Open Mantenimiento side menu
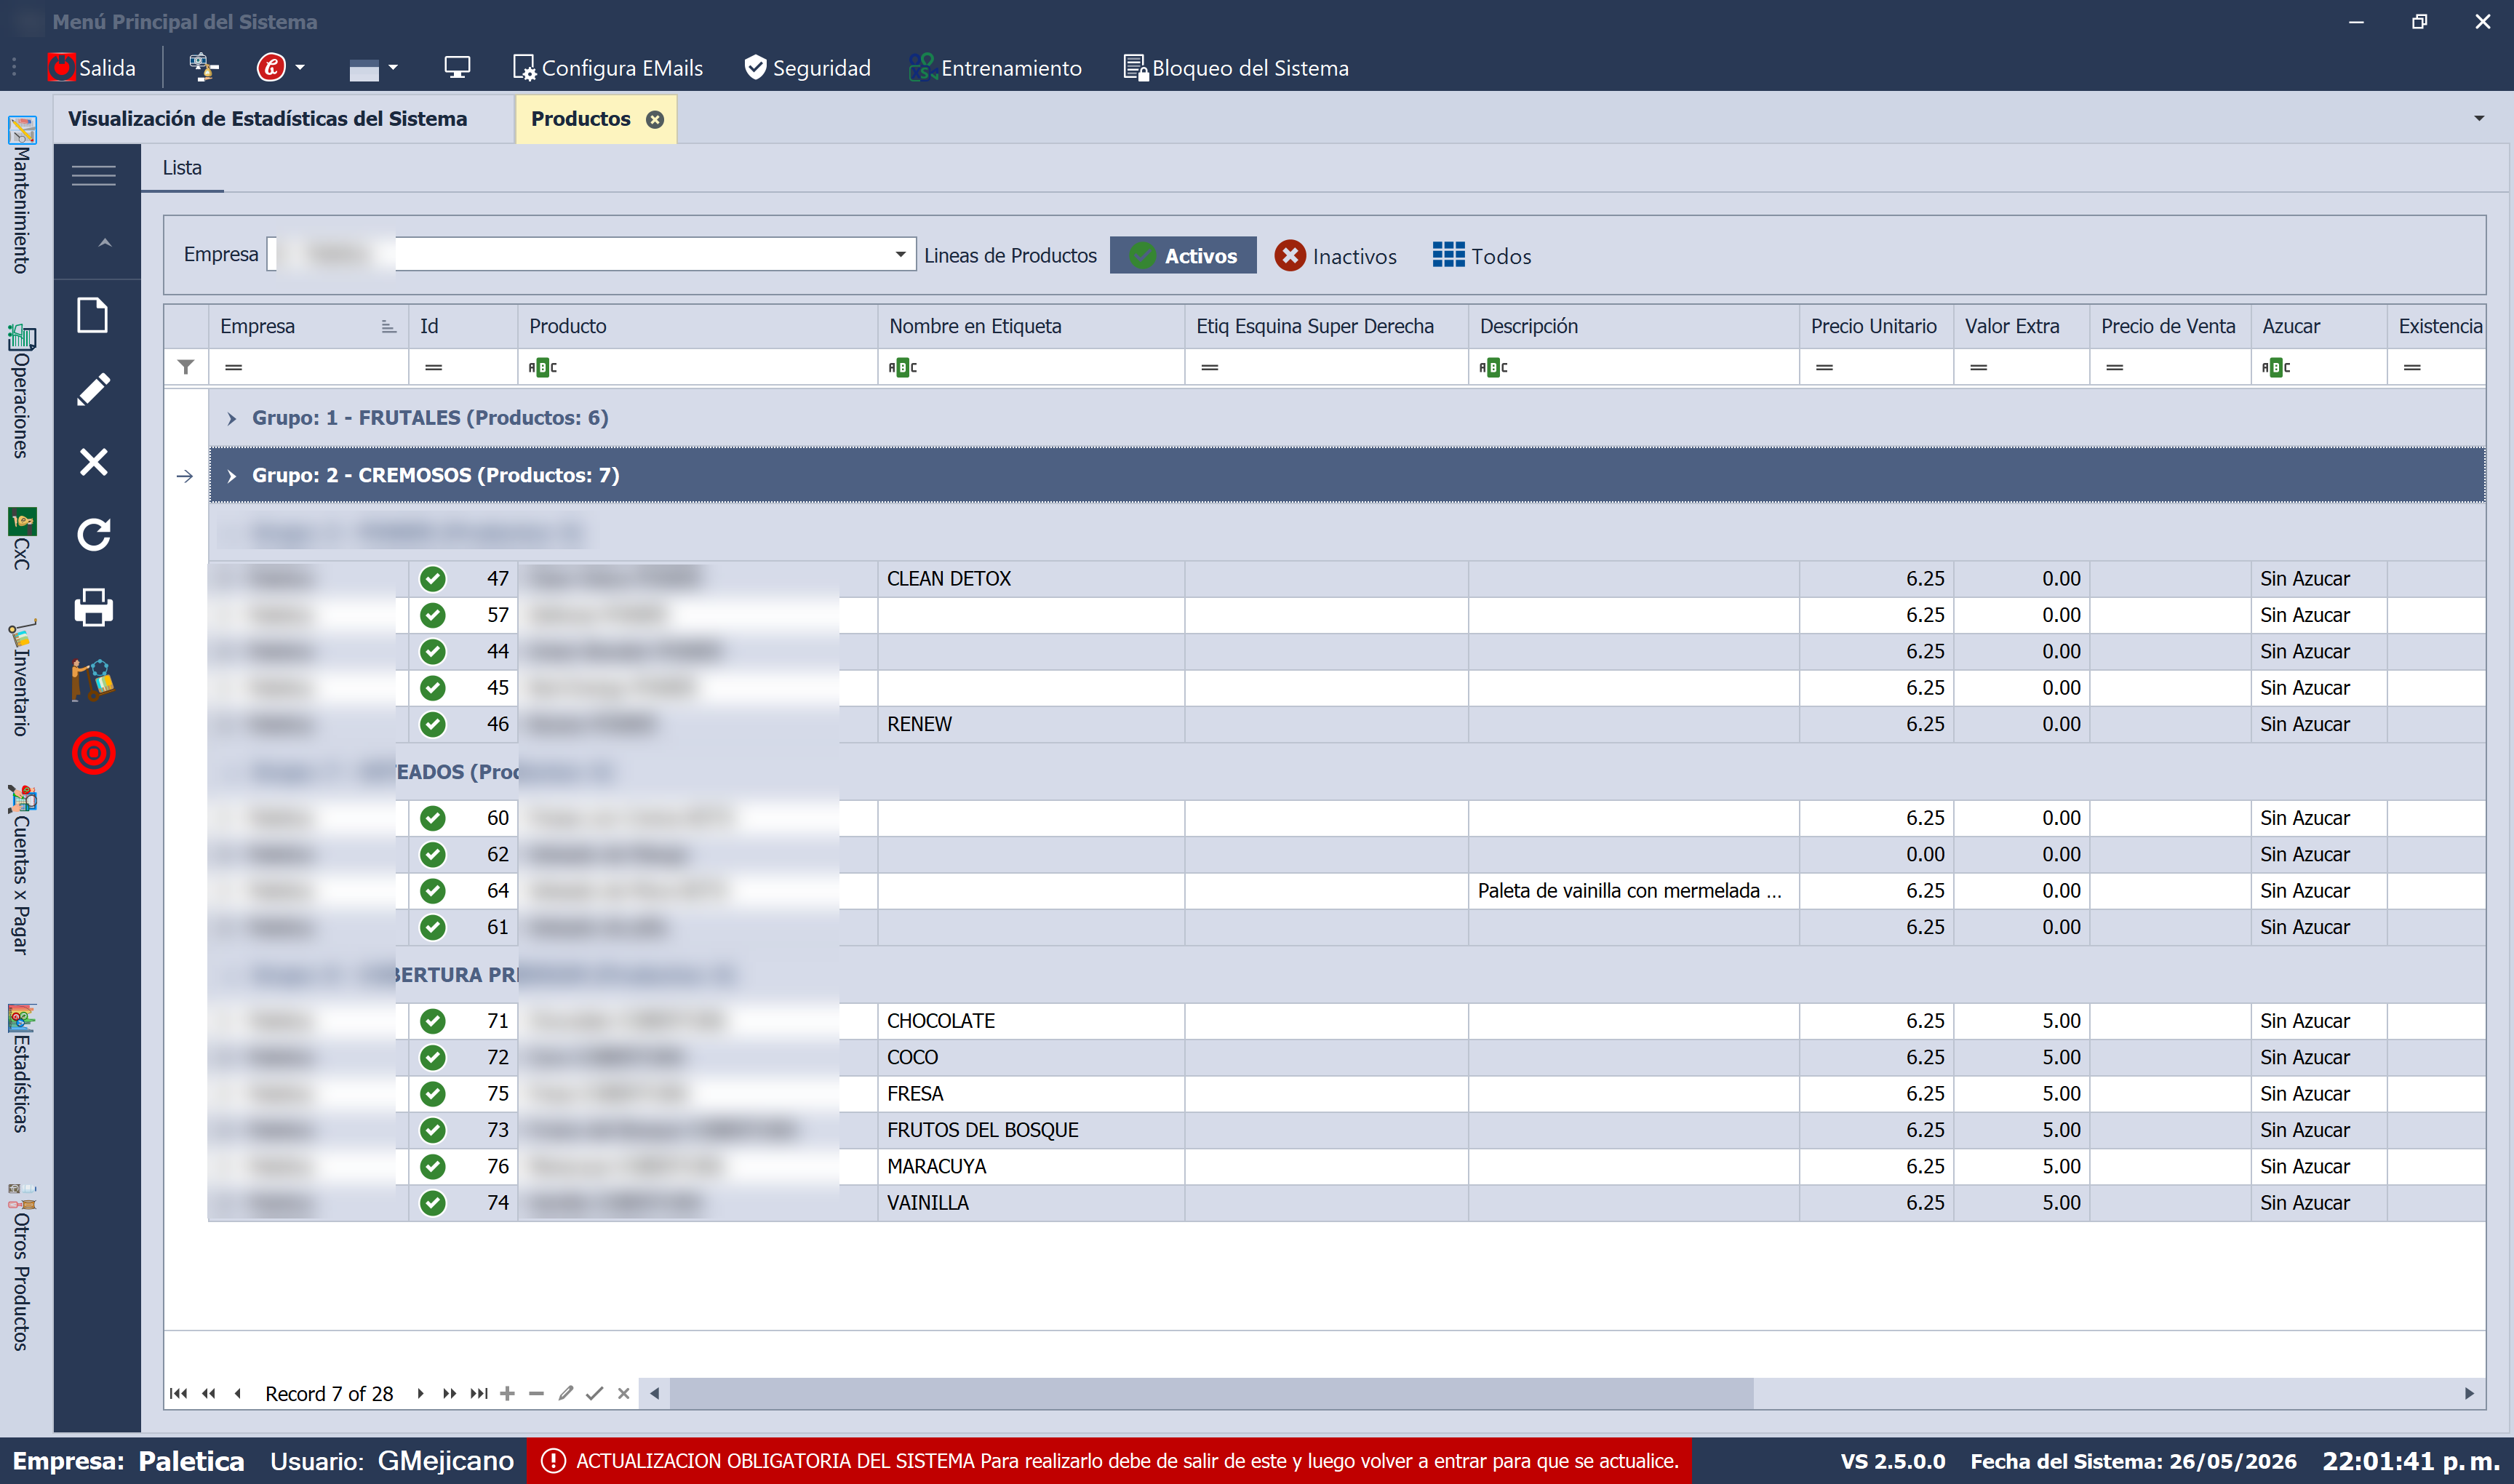Image resolution: width=2514 pixels, height=1484 pixels. tap(21, 196)
